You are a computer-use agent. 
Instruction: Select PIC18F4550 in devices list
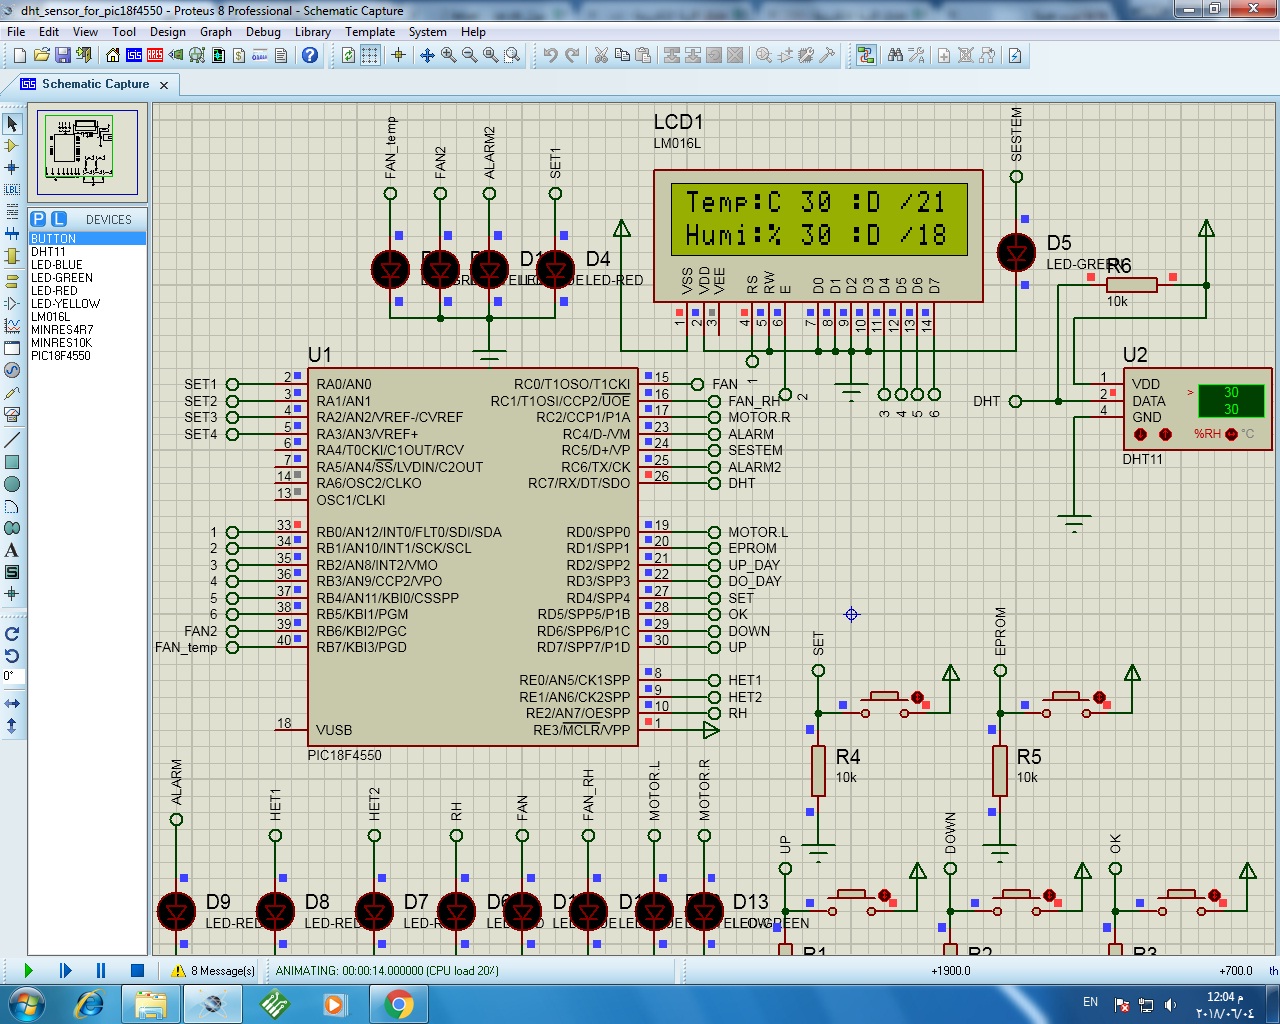pos(61,356)
